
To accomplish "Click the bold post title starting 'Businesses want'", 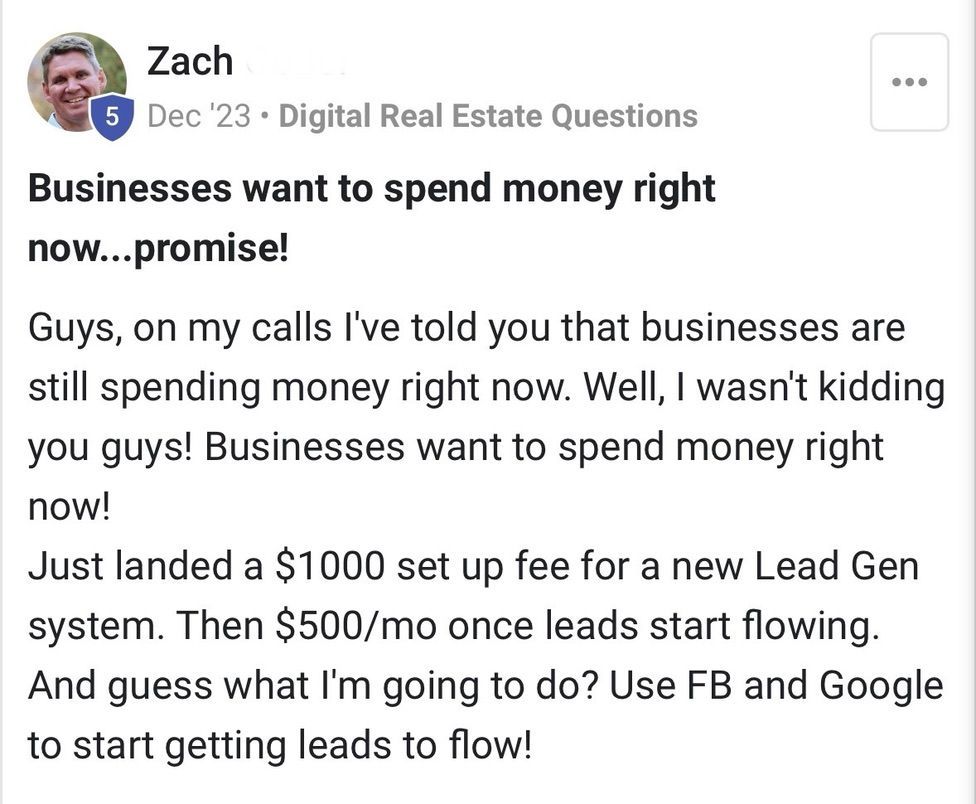I will point(371,188).
